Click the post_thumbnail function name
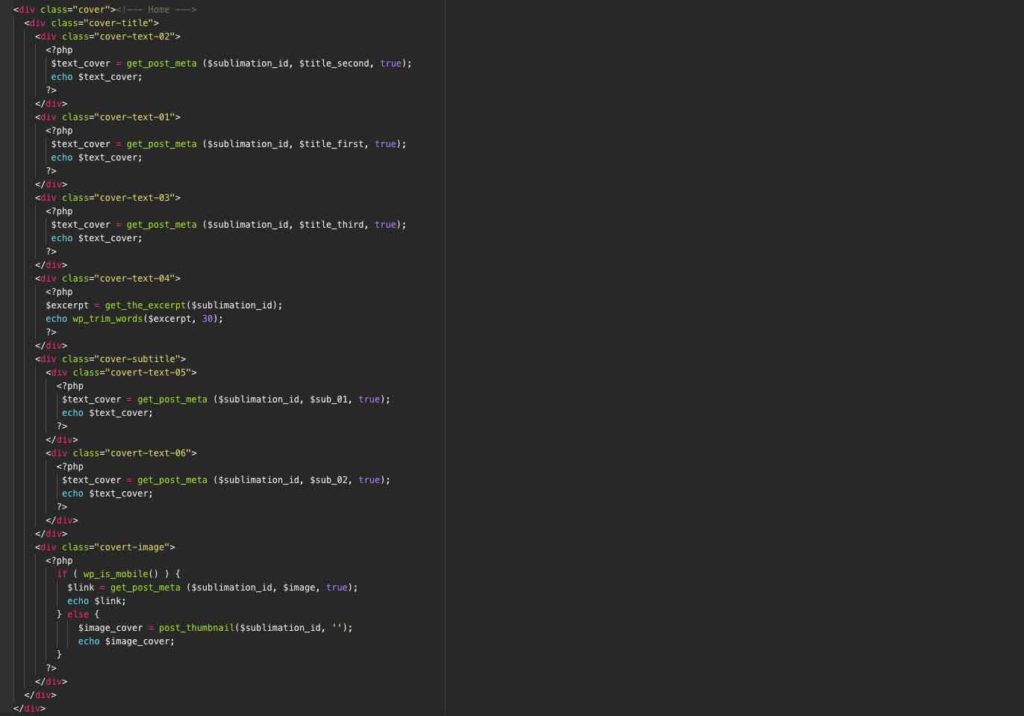1024x716 pixels. coord(197,628)
